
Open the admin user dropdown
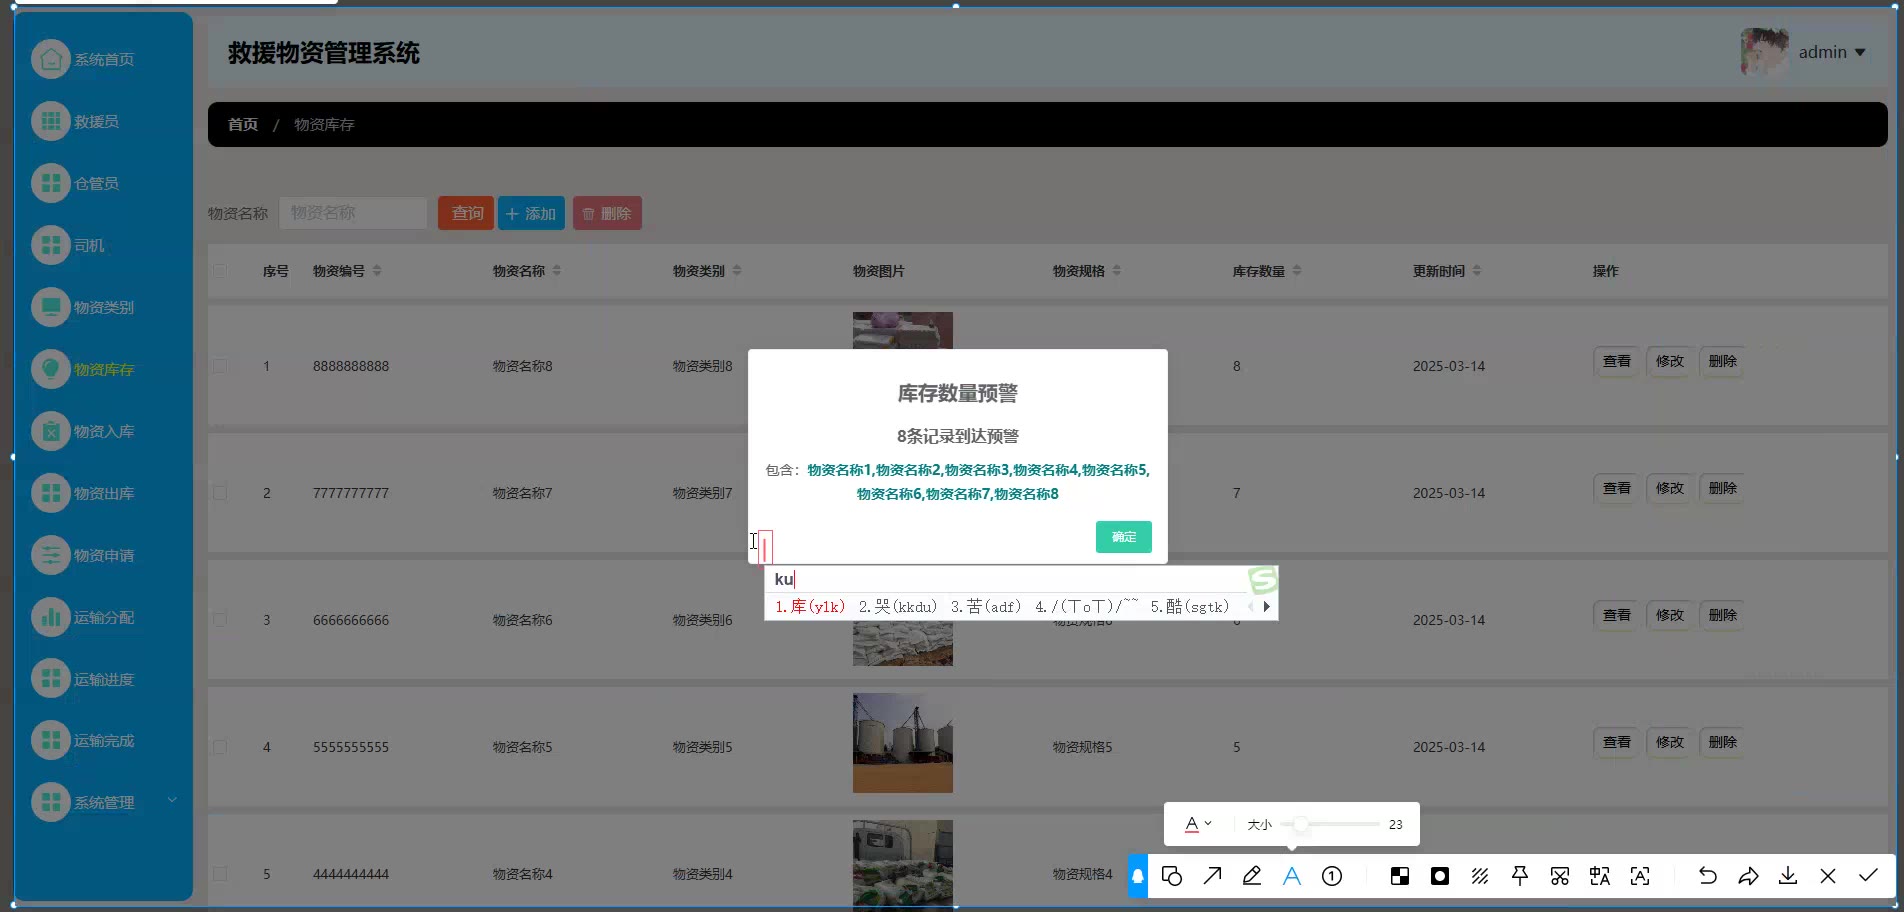point(1832,52)
